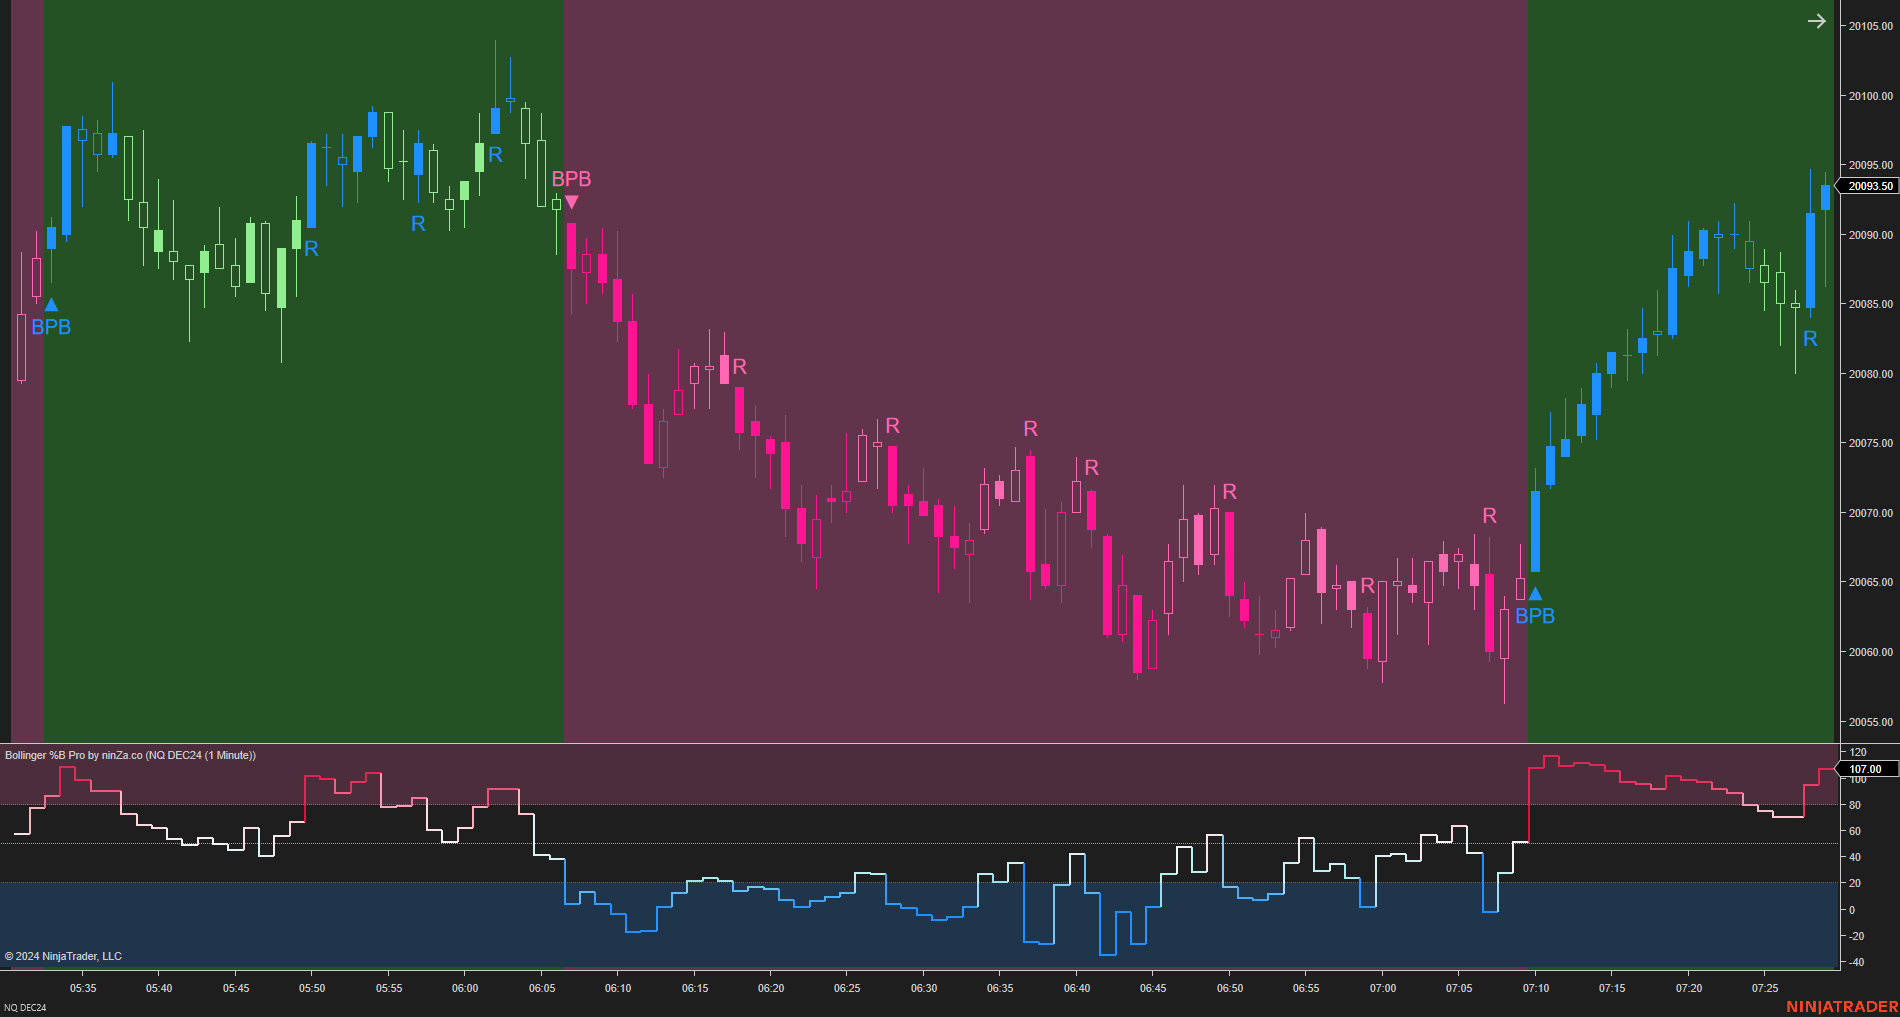Click the 2024 NinjaTrader copyright text
The height and width of the screenshot is (1017, 1900).
(x=62, y=956)
